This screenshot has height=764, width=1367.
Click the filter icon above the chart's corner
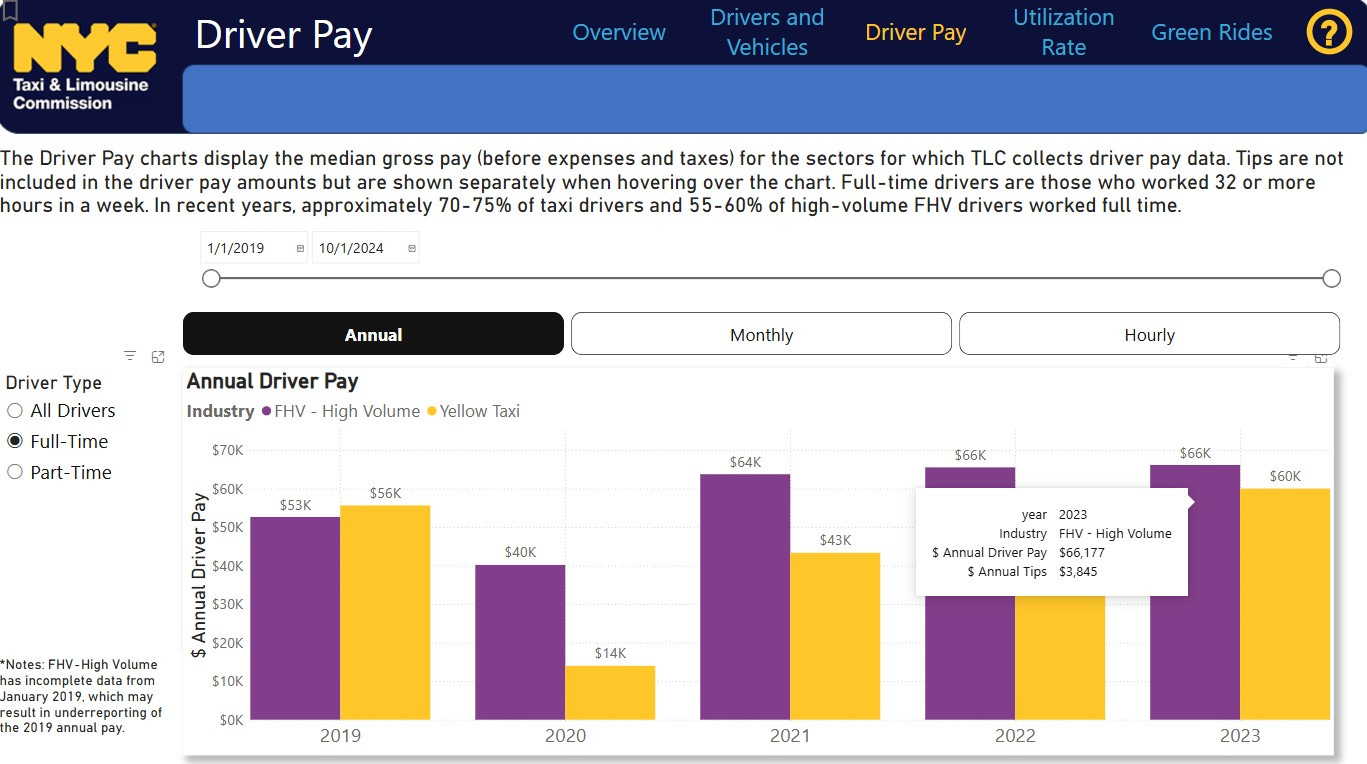pyautogui.click(x=1292, y=357)
